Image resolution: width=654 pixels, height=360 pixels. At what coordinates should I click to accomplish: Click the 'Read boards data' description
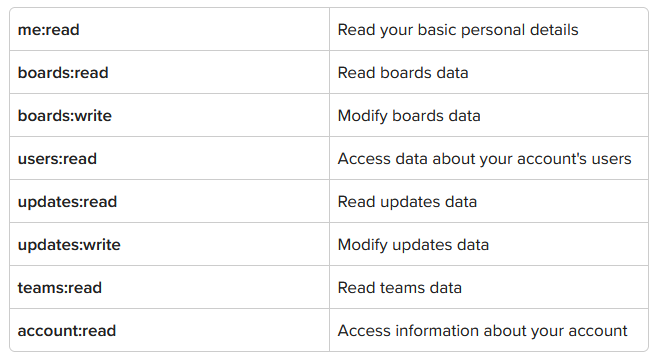(x=402, y=73)
